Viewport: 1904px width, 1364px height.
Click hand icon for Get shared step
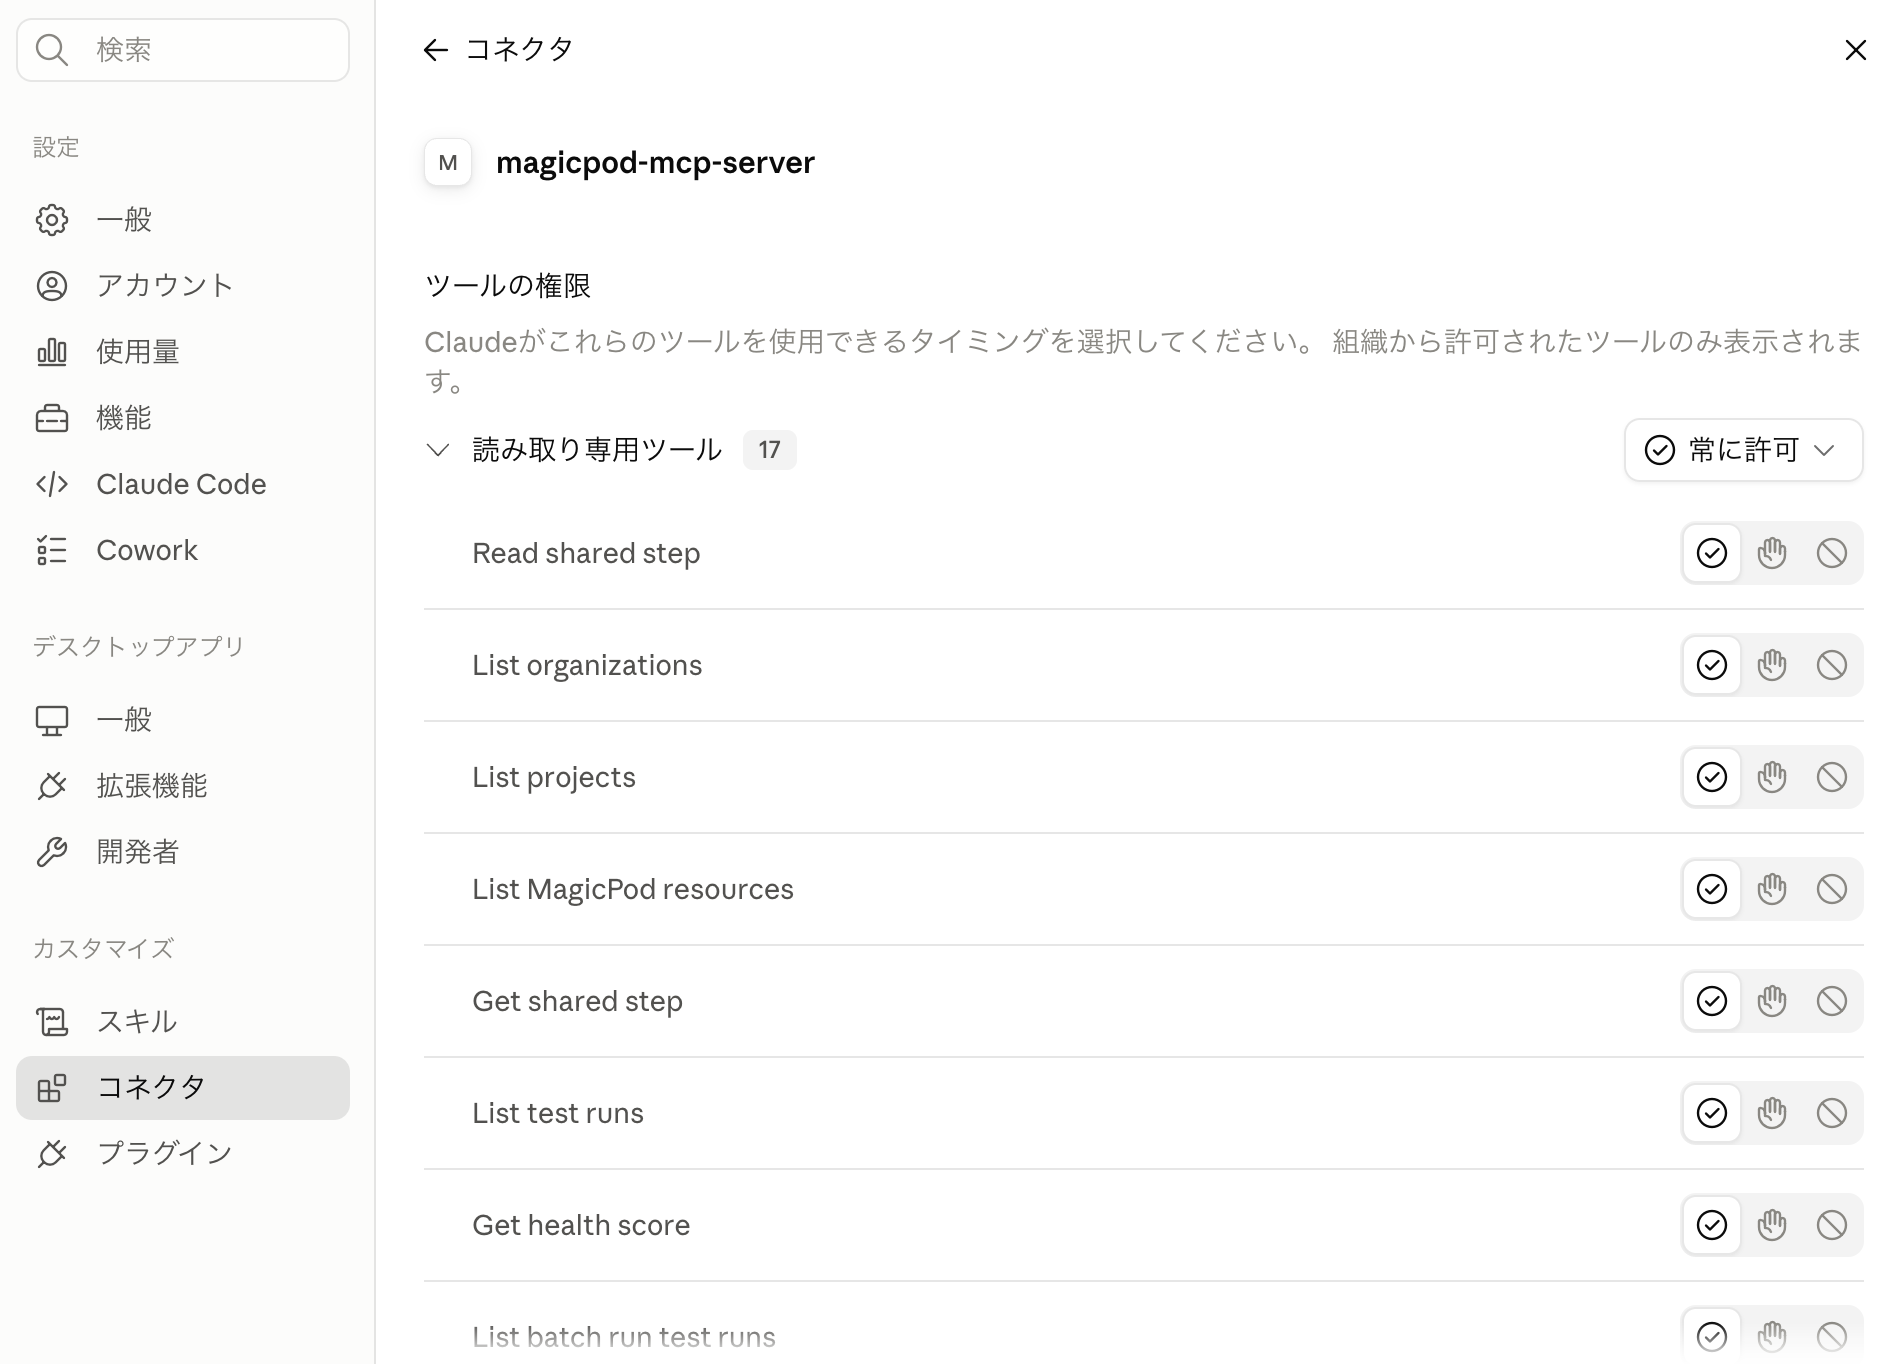pos(1772,1001)
